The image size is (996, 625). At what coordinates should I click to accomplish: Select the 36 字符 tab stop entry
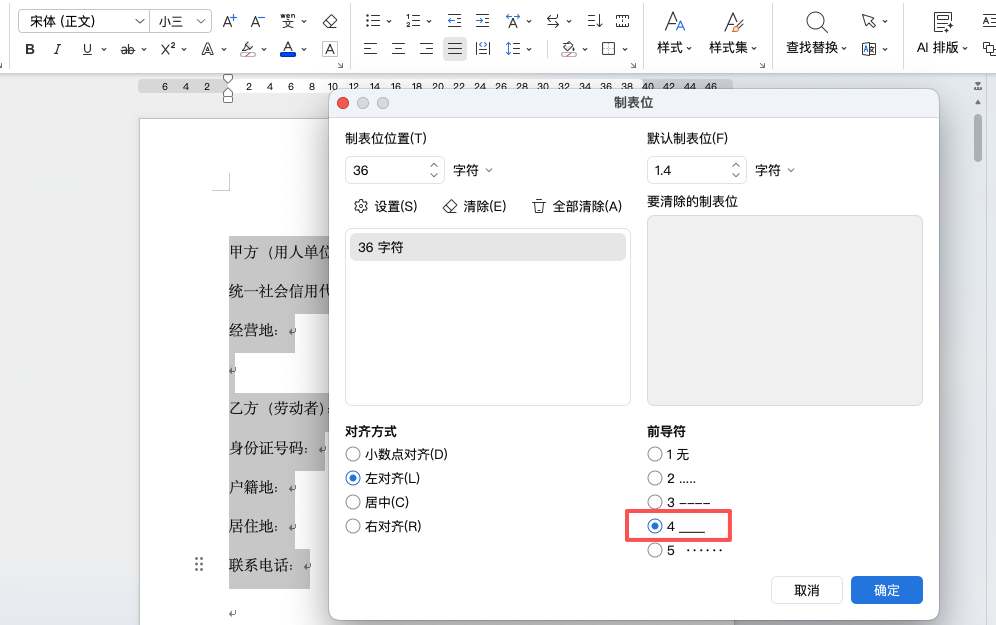click(x=488, y=247)
